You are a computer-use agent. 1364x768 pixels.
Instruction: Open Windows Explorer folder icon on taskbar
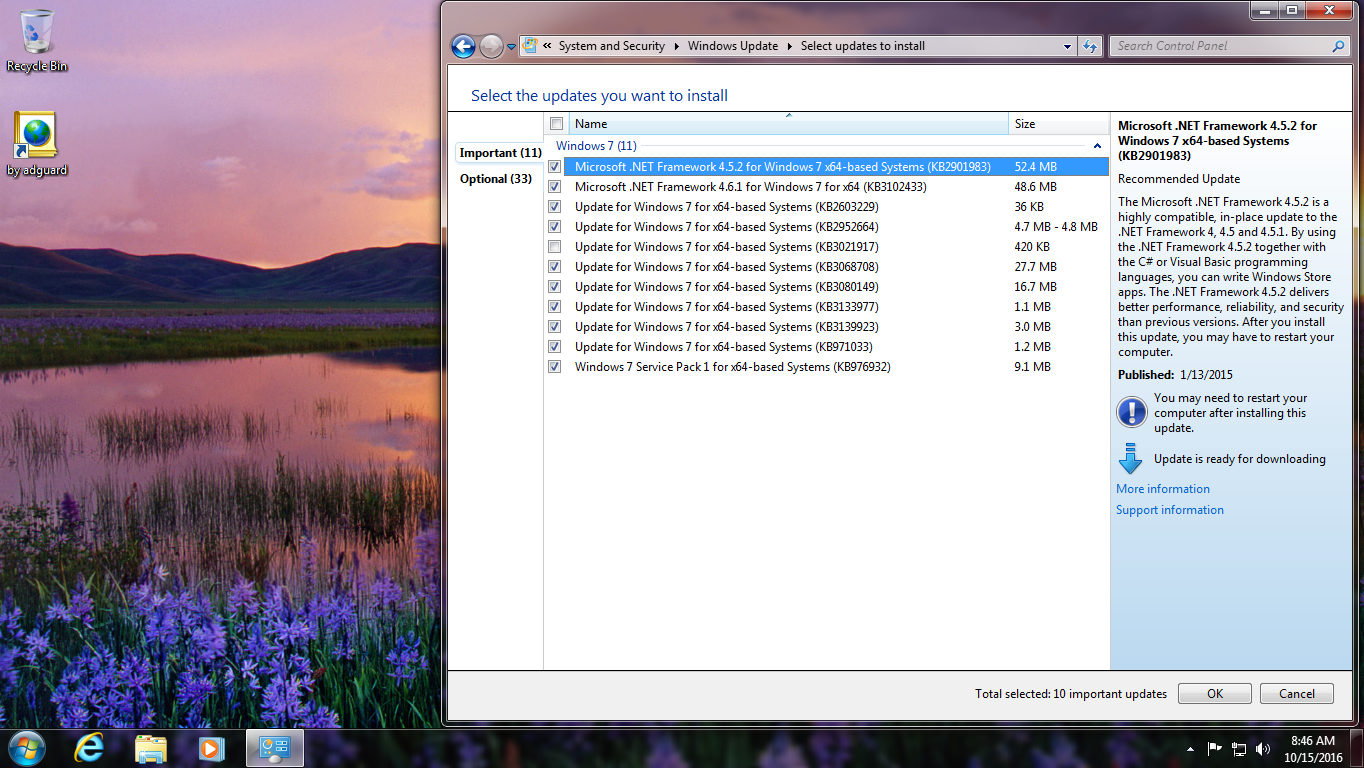tap(150, 748)
